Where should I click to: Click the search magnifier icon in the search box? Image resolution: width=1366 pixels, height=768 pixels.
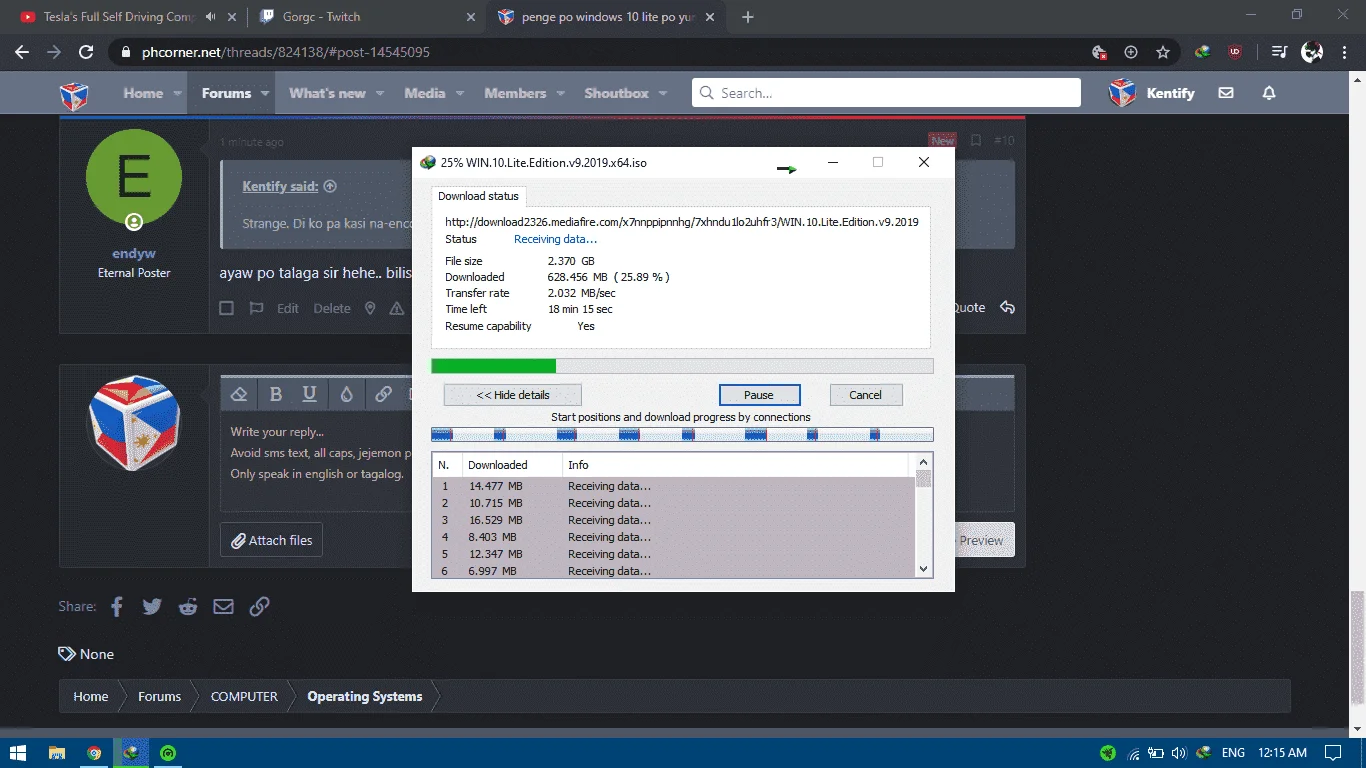tap(708, 93)
